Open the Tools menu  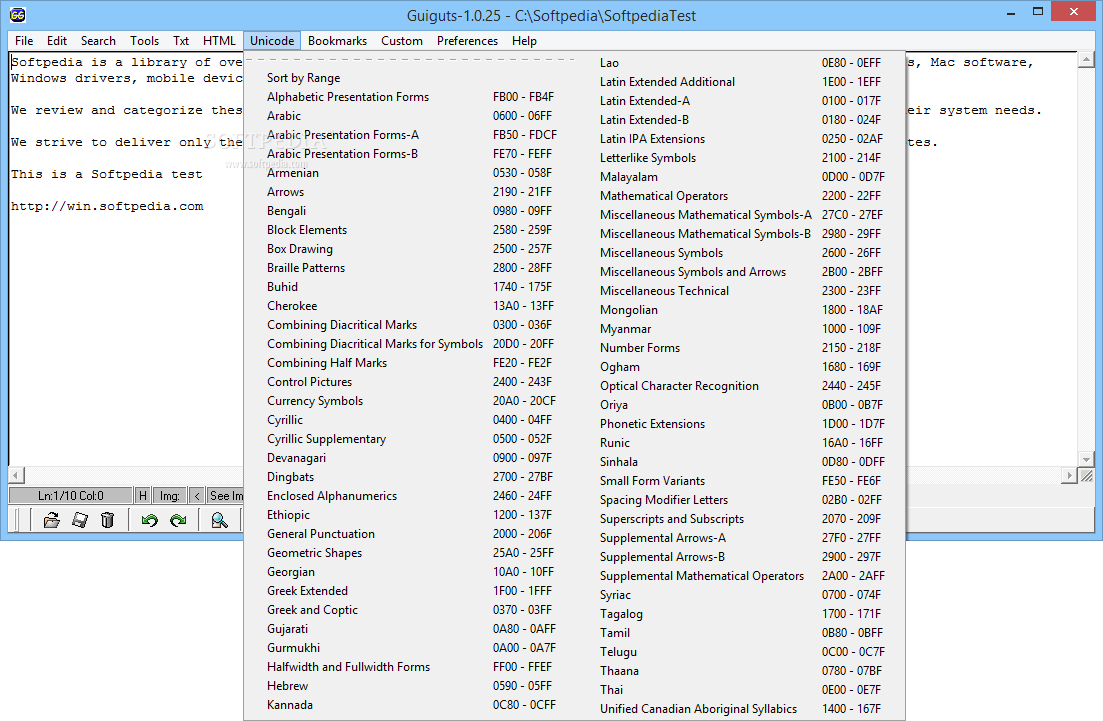point(144,41)
